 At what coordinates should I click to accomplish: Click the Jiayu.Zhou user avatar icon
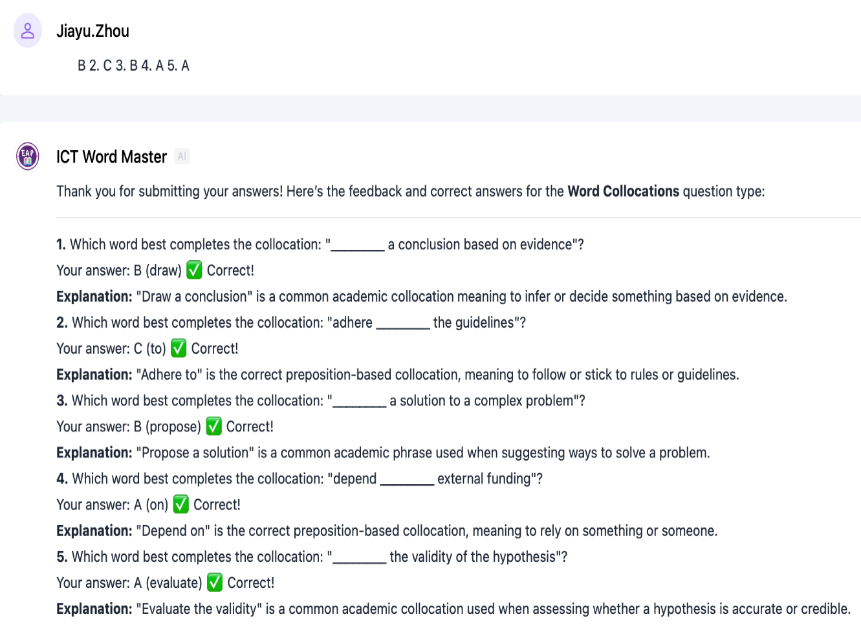pyautogui.click(x=28, y=31)
